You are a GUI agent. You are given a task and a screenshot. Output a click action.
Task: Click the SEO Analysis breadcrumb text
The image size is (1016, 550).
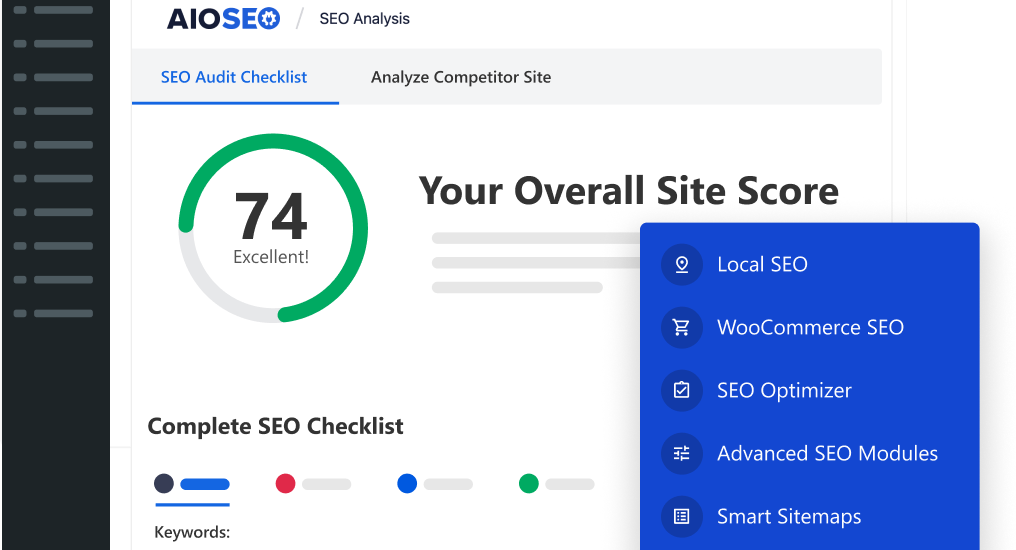[x=364, y=19]
